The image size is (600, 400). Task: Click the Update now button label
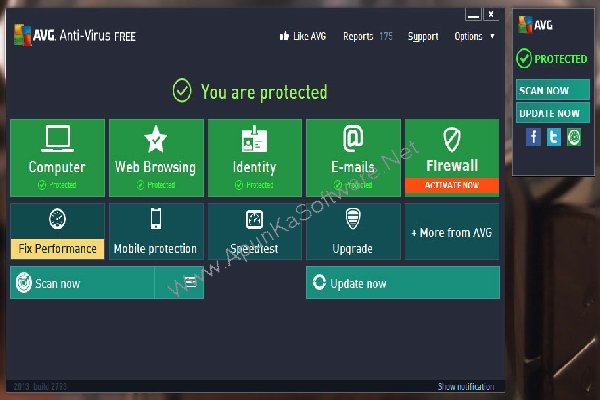pyautogui.click(x=358, y=284)
